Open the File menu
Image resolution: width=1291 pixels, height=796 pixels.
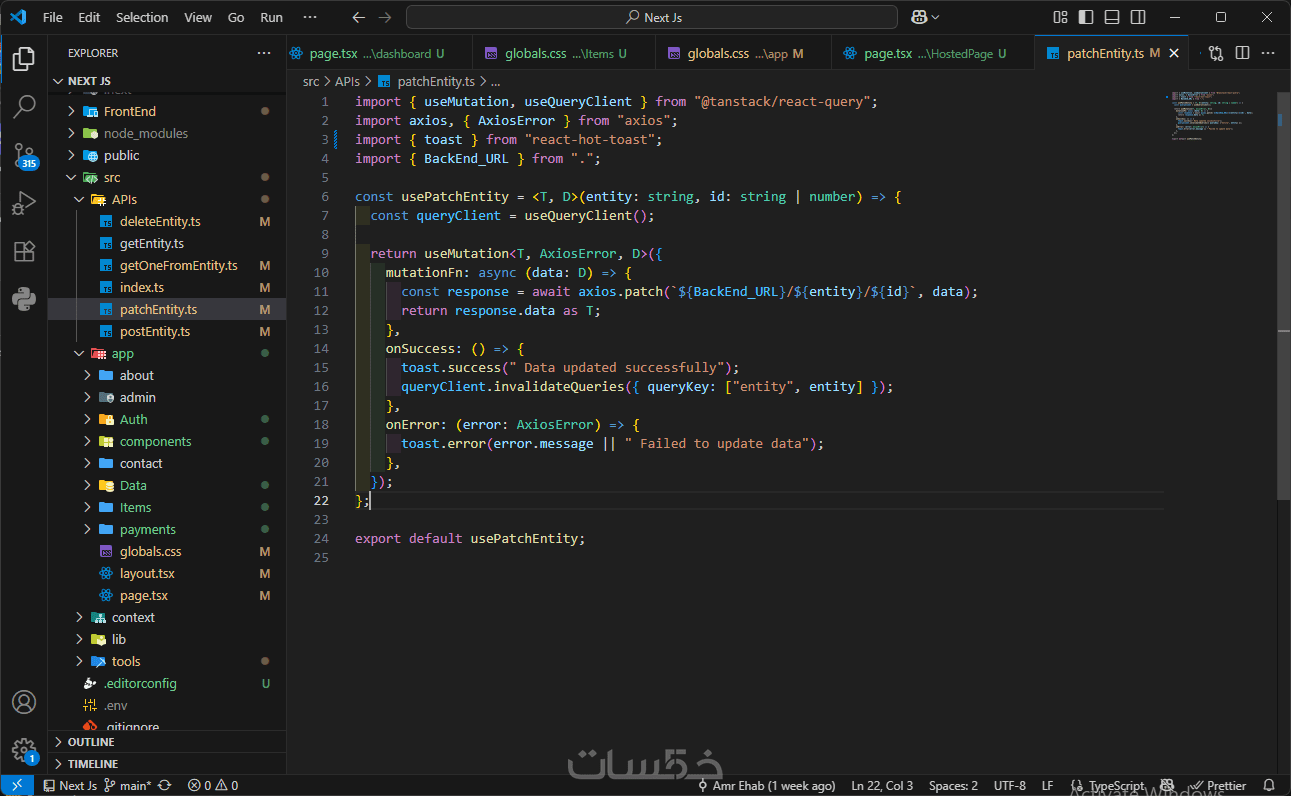coord(52,17)
